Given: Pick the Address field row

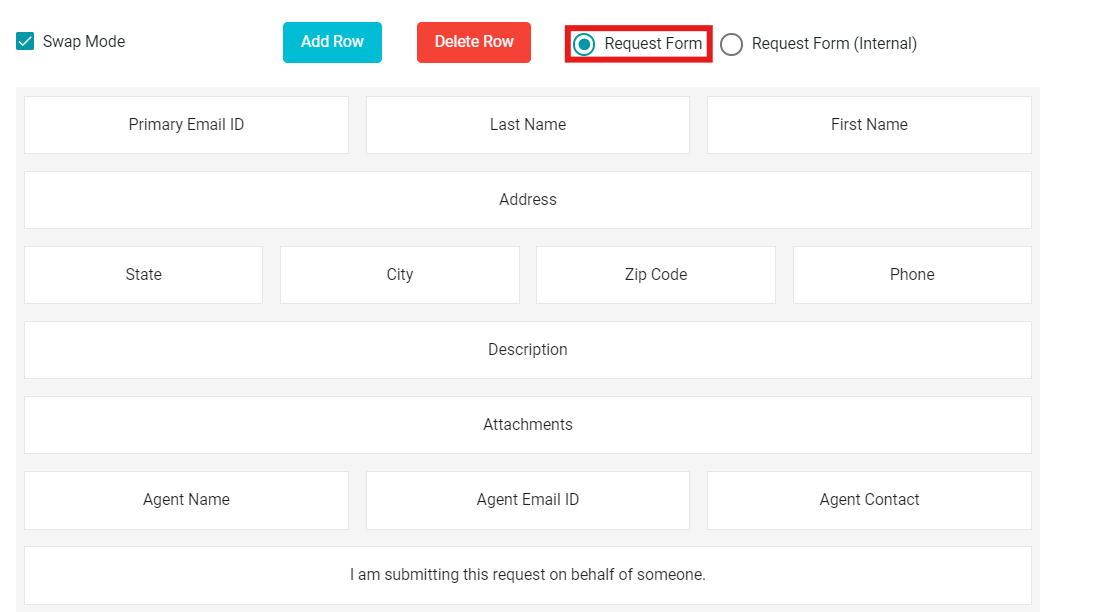Looking at the screenshot, I should 528,200.
